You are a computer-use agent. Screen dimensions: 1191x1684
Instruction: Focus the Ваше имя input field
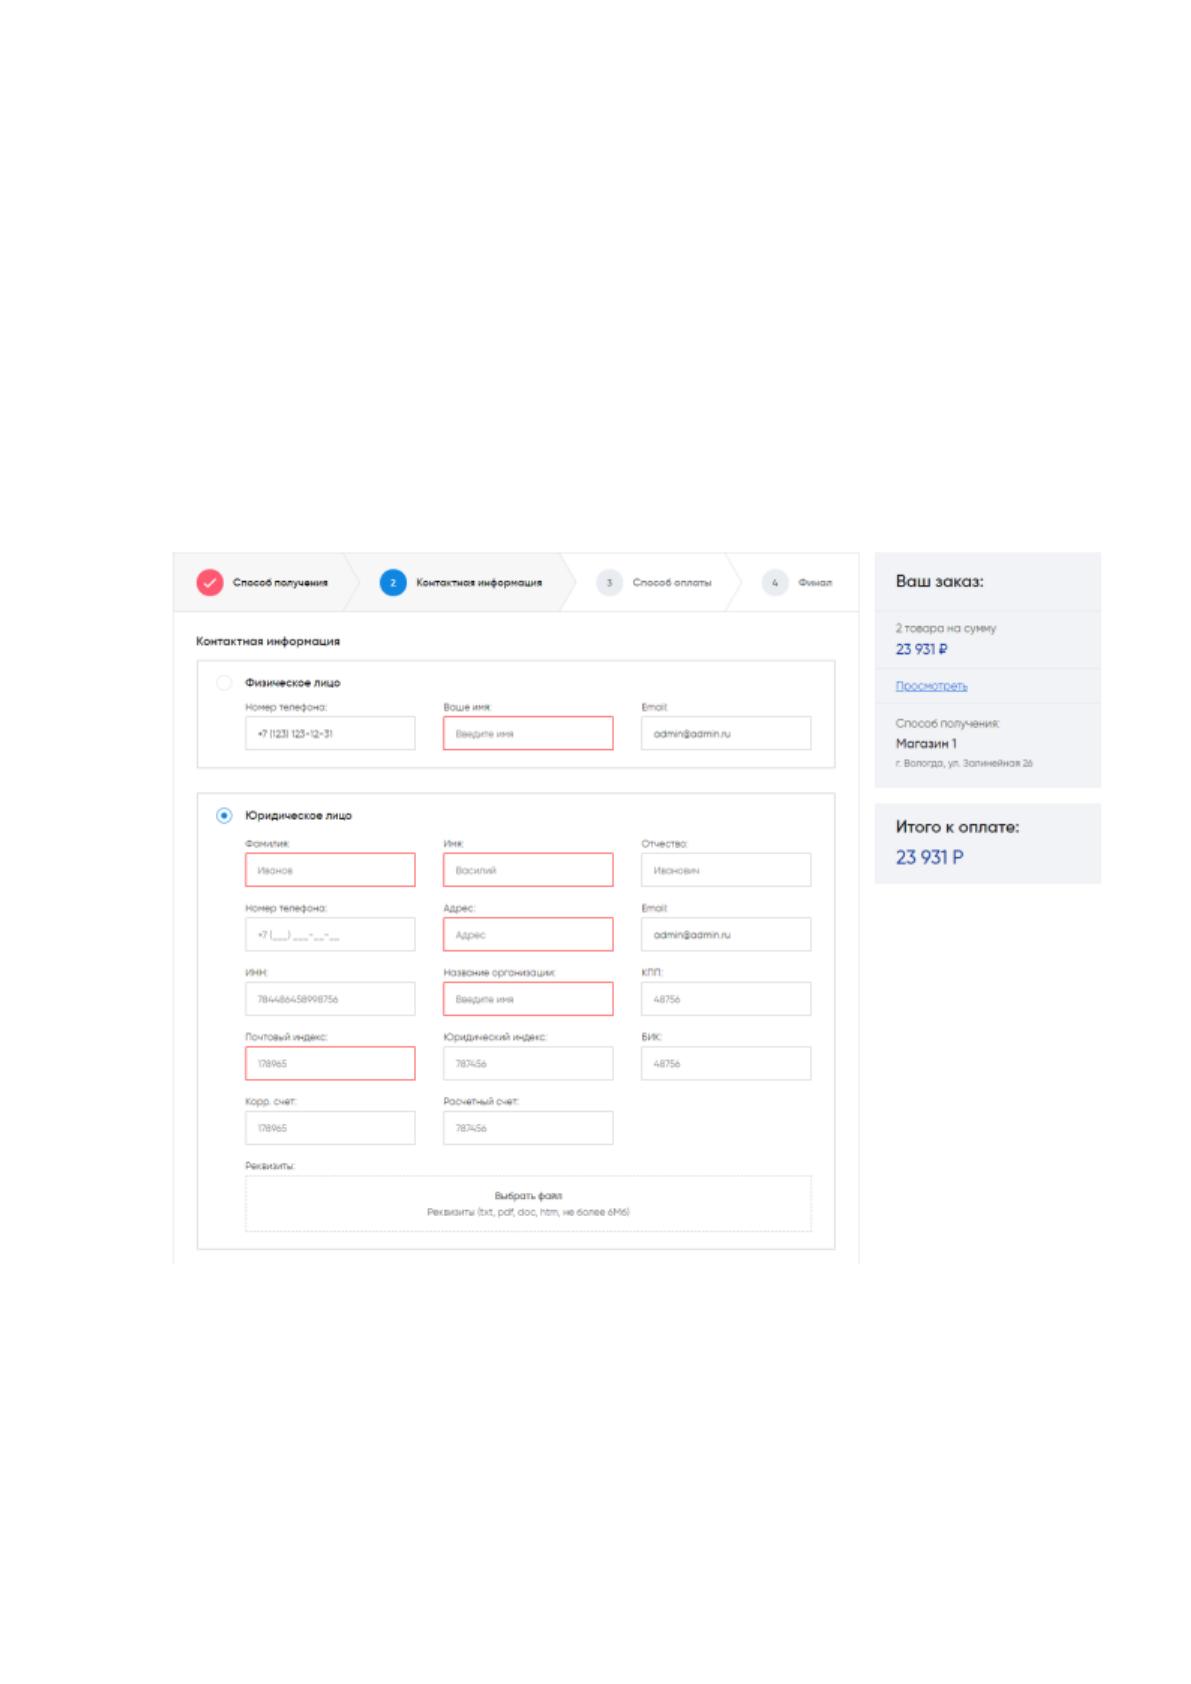(x=528, y=733)
